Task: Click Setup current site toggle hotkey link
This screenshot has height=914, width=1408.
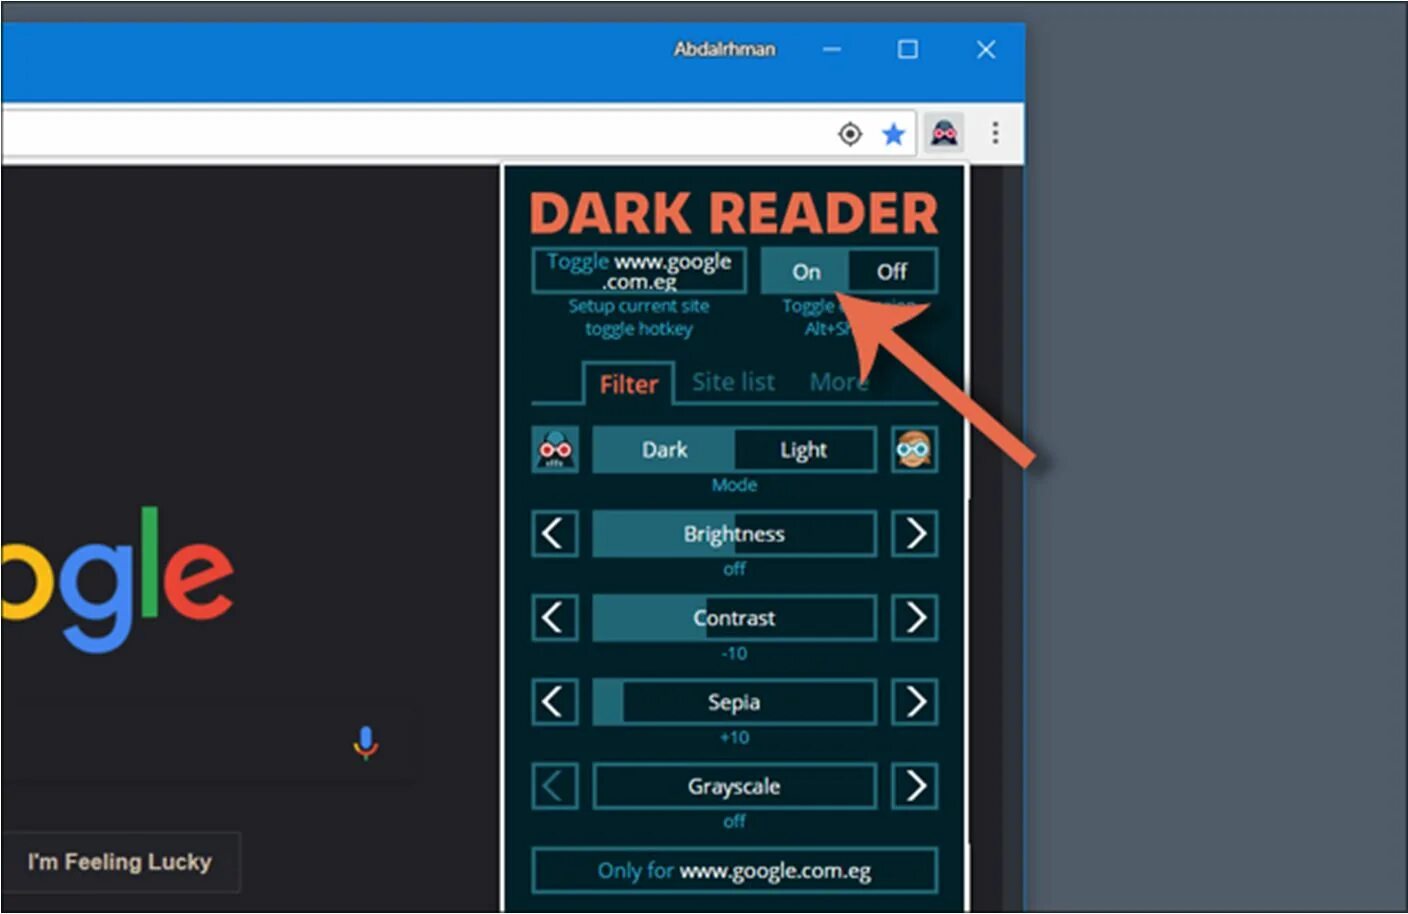Action: (639, 318)
